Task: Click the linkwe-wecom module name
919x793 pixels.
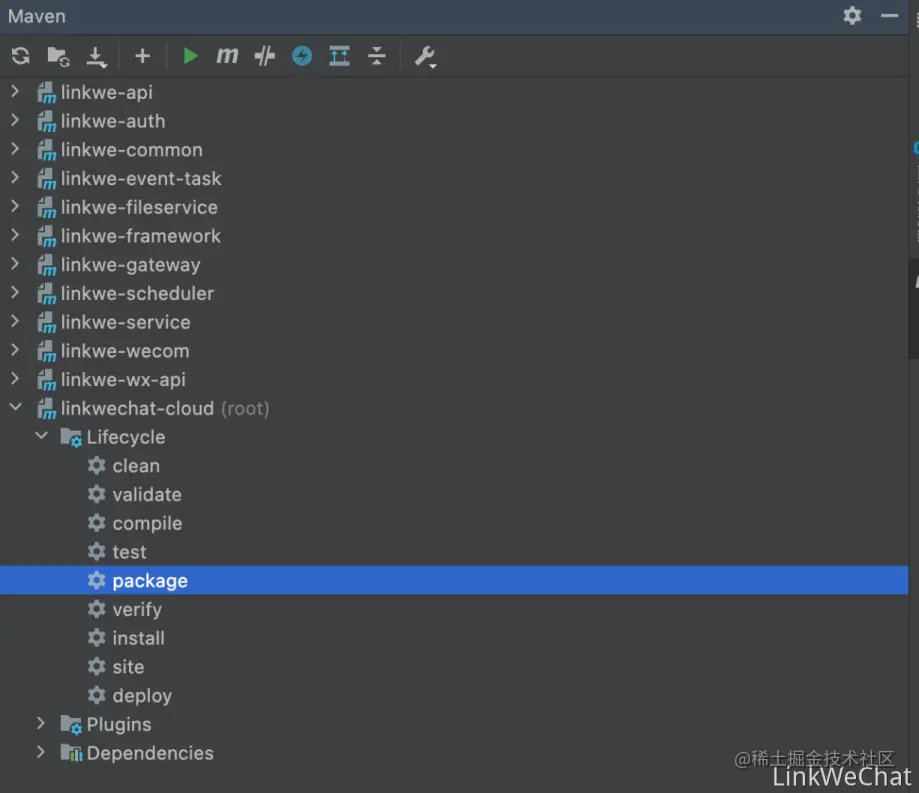Action: click(x=125, y=350)
